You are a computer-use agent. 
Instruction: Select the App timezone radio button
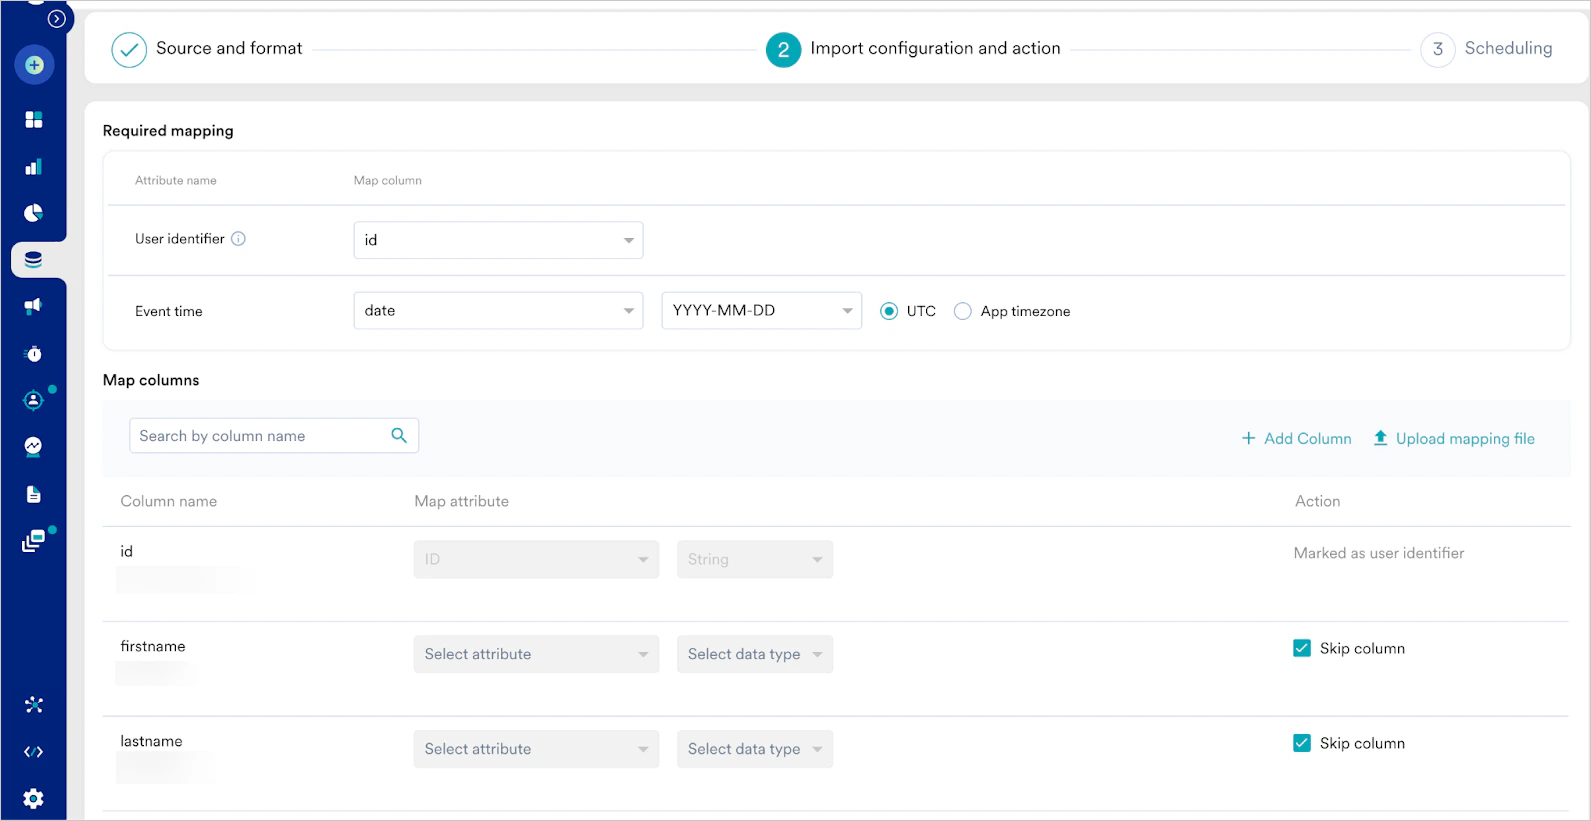point(962,311)
